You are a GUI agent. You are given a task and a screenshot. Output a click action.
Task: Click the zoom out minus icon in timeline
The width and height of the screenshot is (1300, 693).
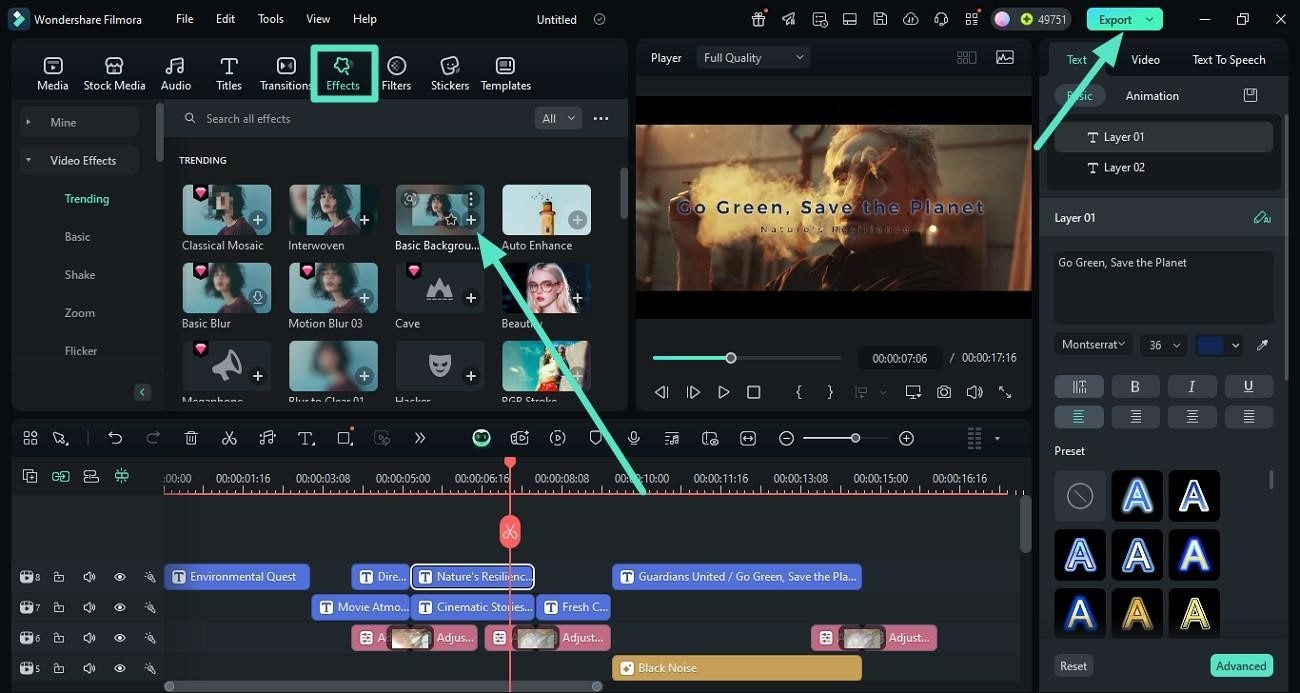coord(787,438)
